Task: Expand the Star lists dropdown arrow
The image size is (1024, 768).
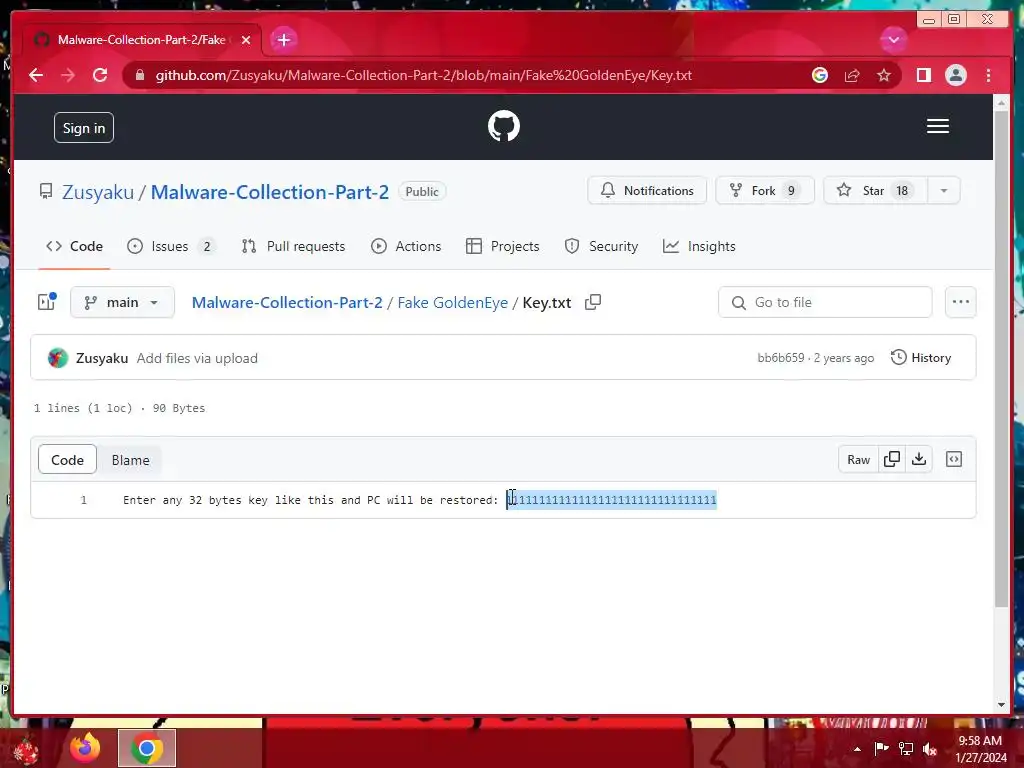Action: point(944,191)
